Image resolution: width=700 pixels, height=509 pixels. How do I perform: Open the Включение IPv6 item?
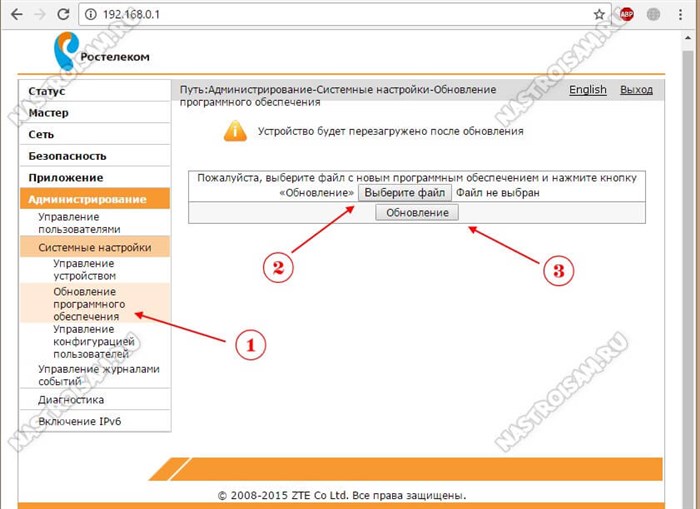tap(79, 421)
